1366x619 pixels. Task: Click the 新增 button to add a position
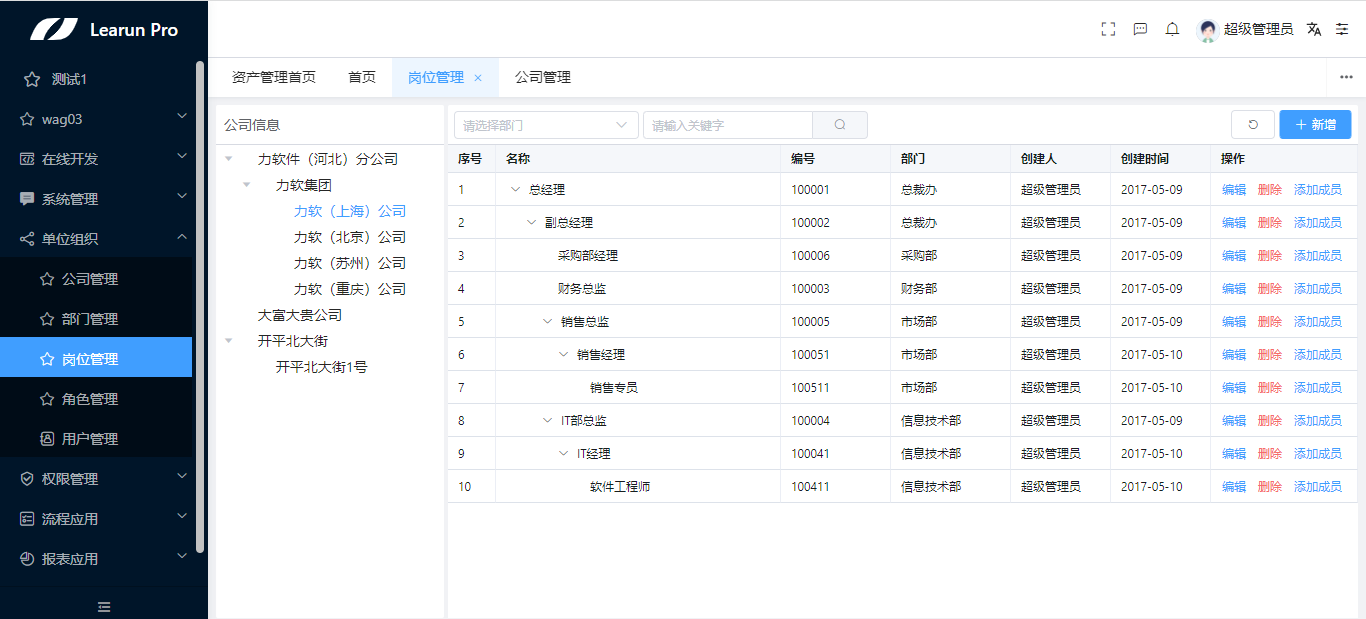(1314, 124)
